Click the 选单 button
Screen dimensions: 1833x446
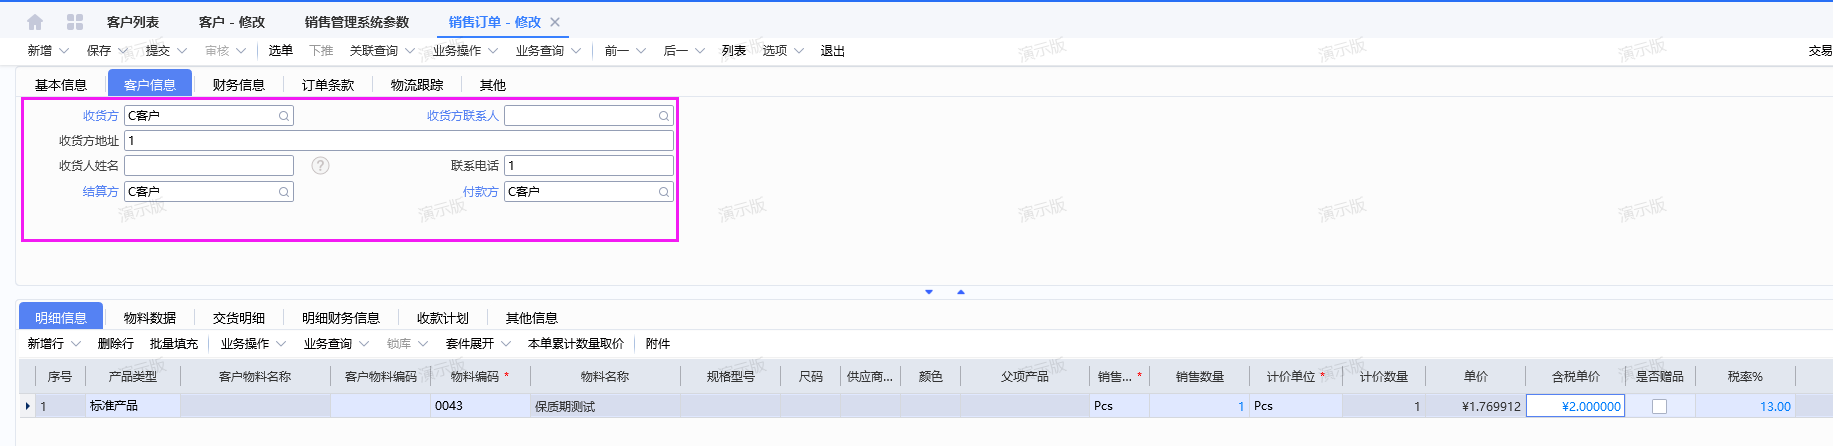point(281,51)
